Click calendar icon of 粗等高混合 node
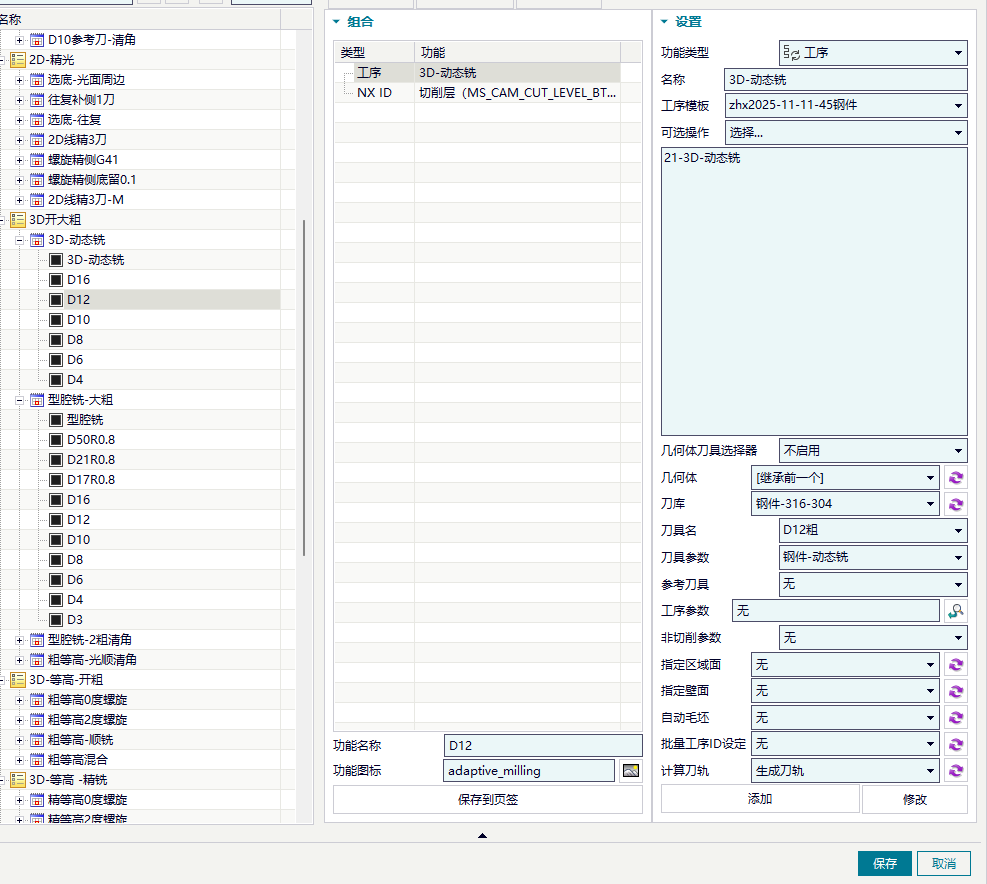The width and height of the screenshot is (987, 884). 37,760
